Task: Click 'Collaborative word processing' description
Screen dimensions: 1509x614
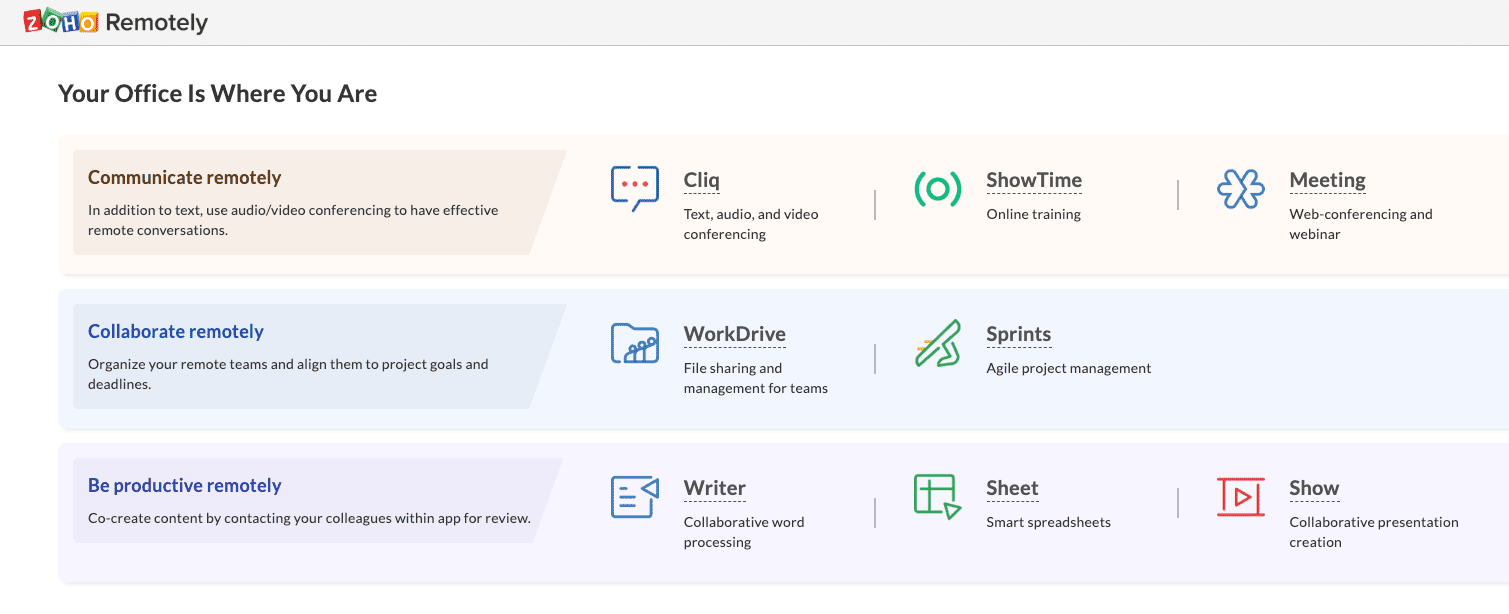Action: 744,532
